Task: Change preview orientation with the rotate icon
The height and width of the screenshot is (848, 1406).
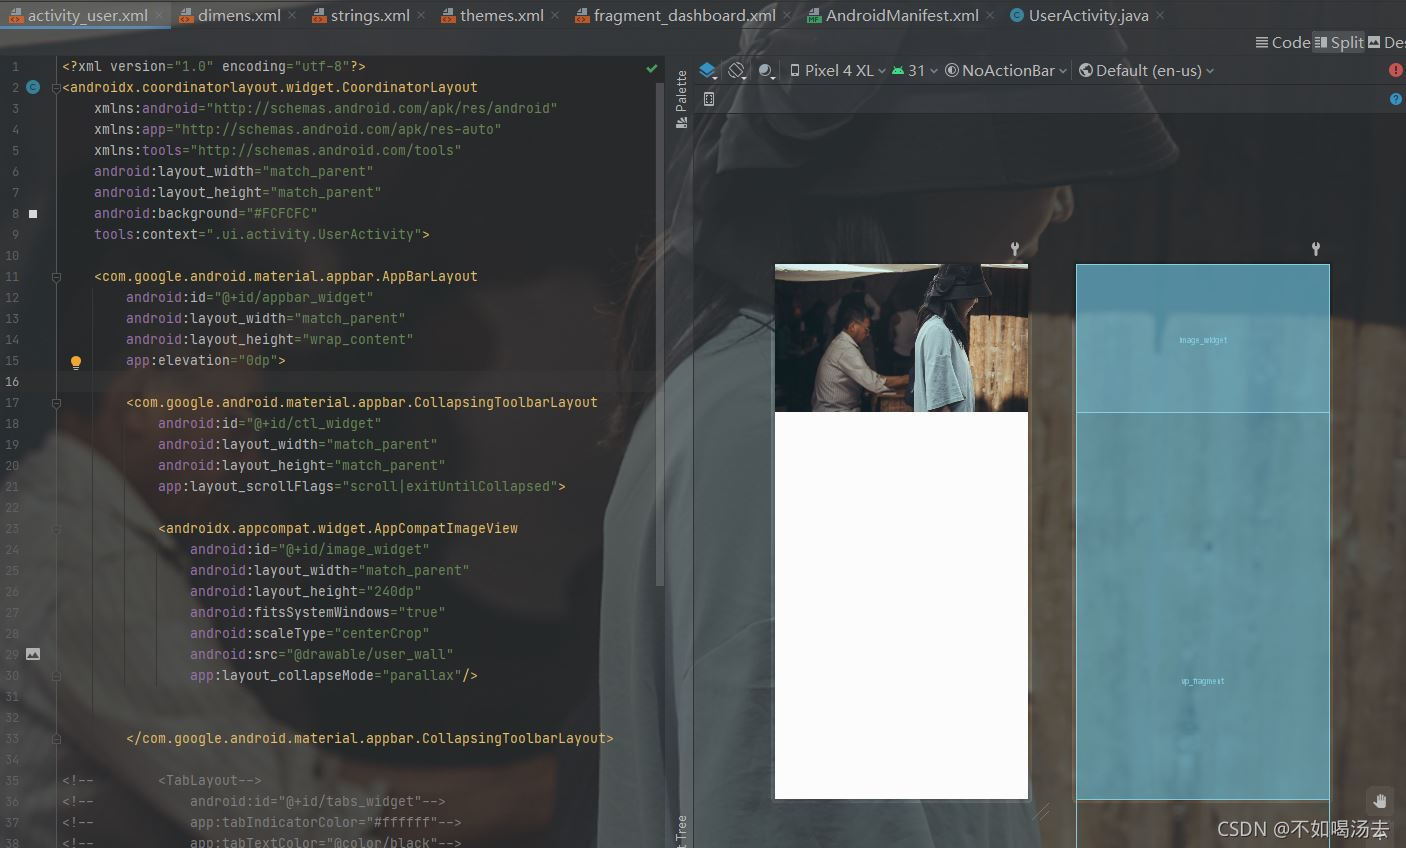Action: (737, 70)
